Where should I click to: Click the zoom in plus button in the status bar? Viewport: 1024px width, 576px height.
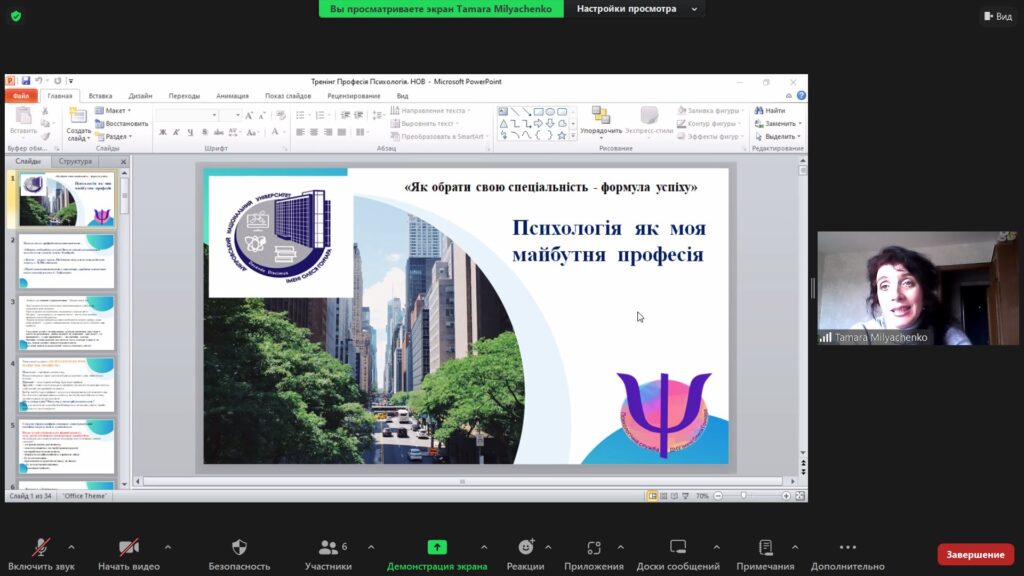coord(786,496)
